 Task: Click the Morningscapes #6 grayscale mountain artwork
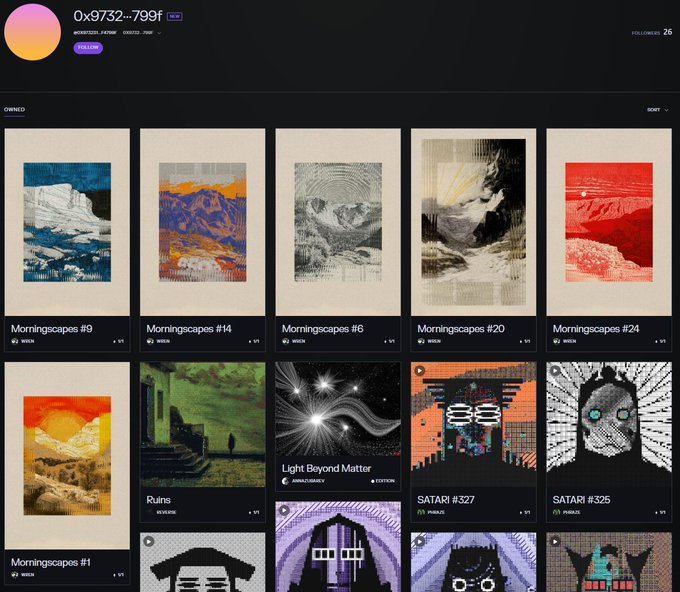pos(338,222)
